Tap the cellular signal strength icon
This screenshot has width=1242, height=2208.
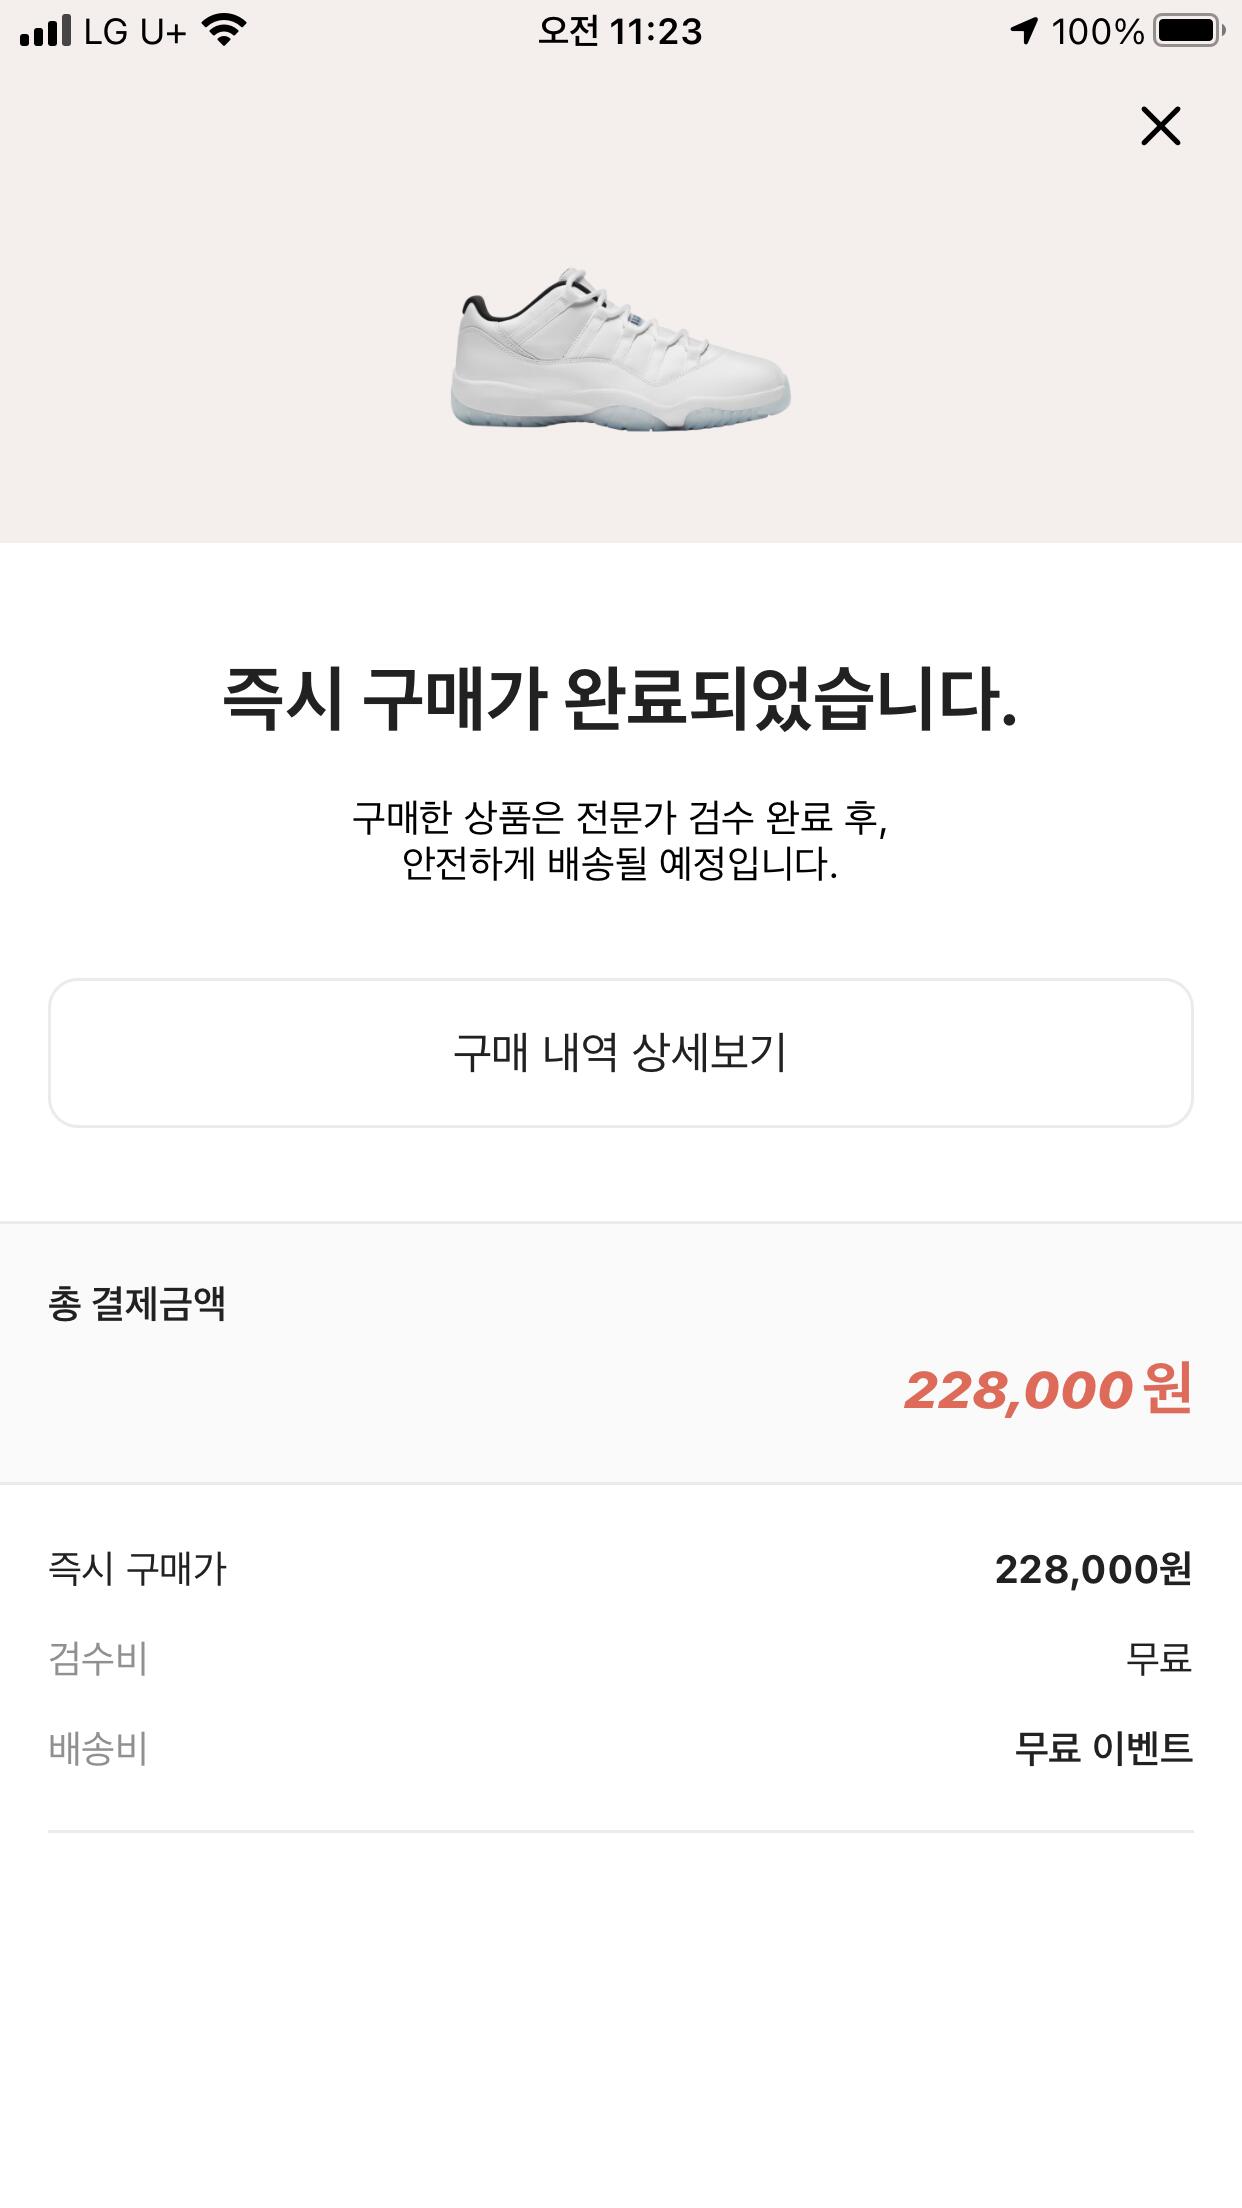46,31
